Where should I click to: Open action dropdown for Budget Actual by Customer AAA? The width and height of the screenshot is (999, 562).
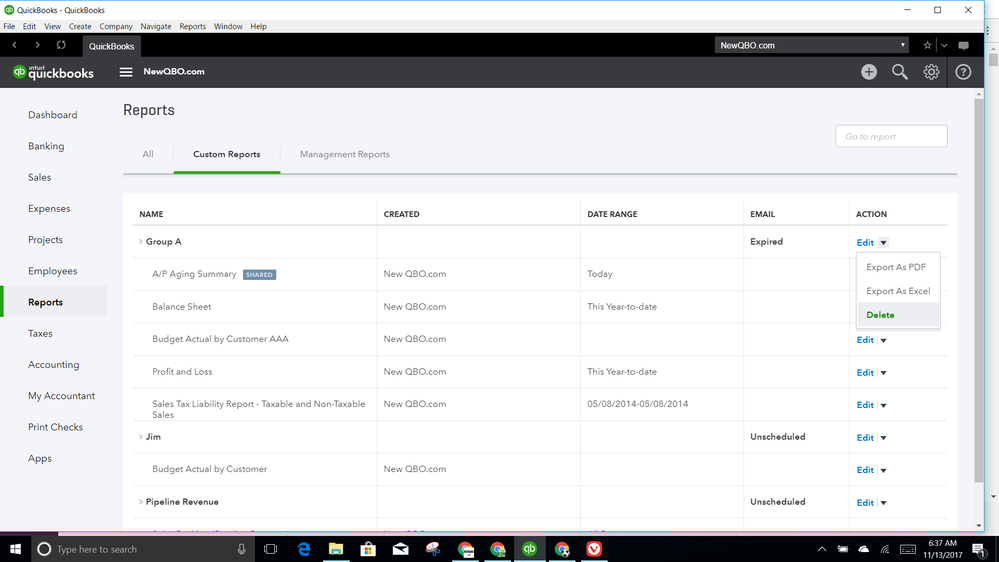click(x=884, y=340)
